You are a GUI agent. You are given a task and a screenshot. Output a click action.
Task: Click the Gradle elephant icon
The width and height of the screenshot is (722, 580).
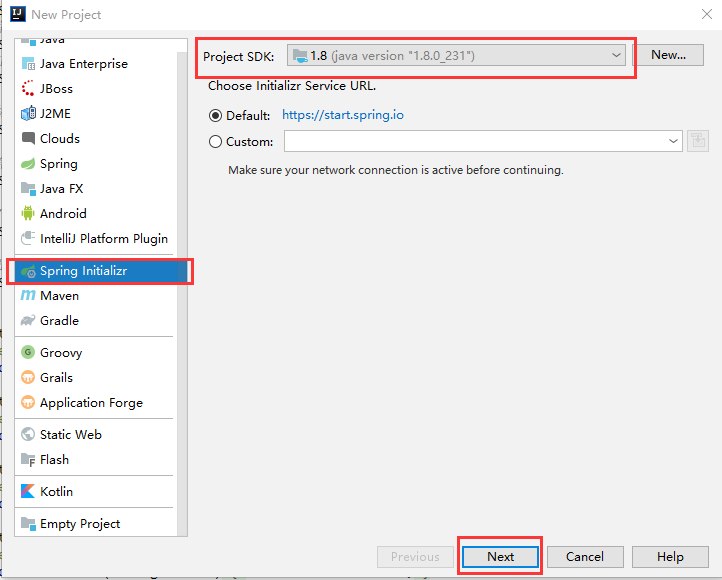(28, 320)
